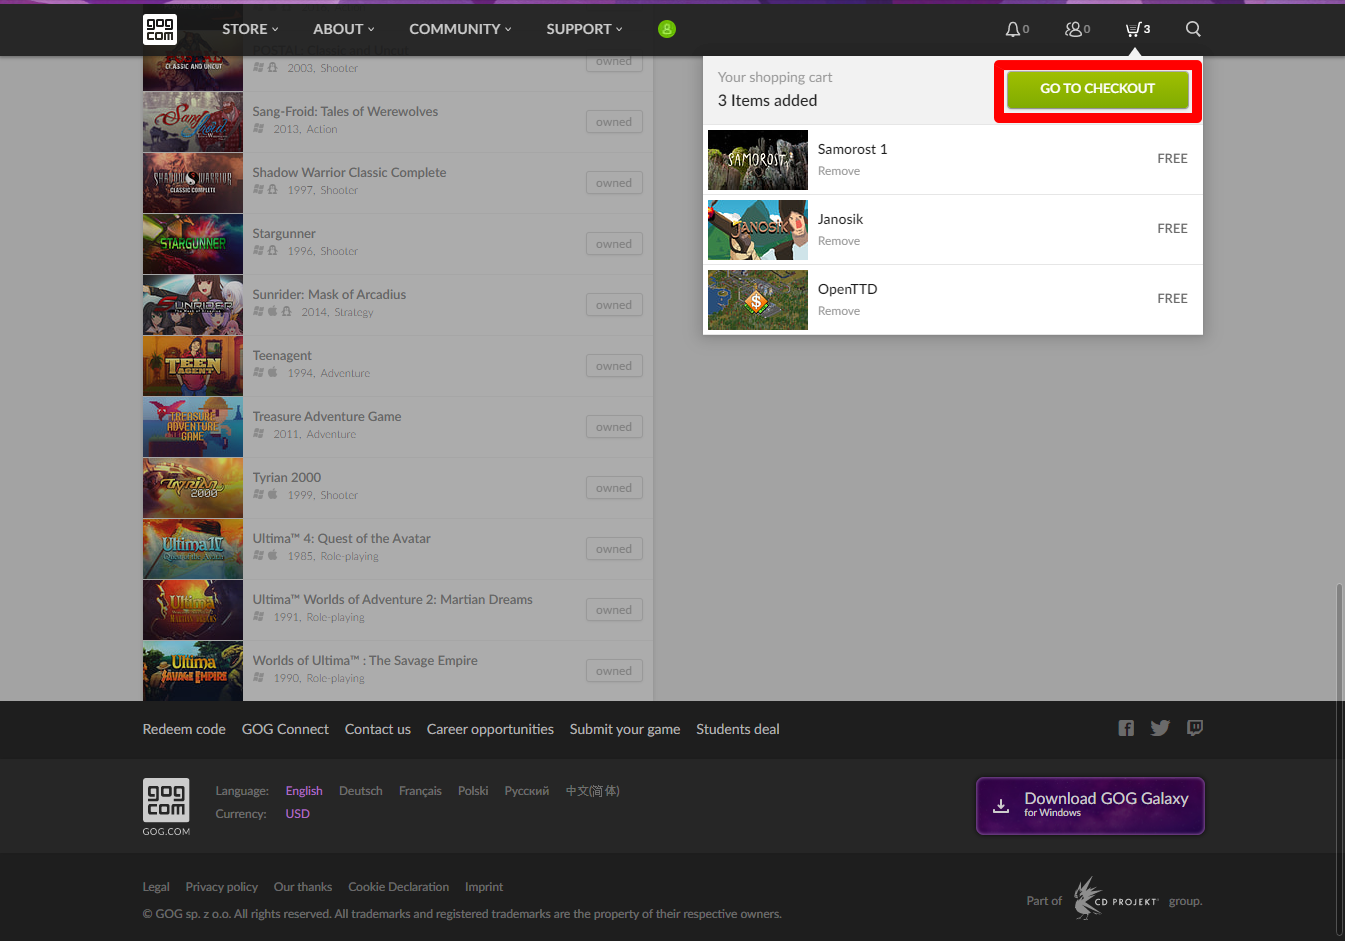Click the green user account icon
The width and height of the screenshot is (1345, 941).
[x=667, y=29]
